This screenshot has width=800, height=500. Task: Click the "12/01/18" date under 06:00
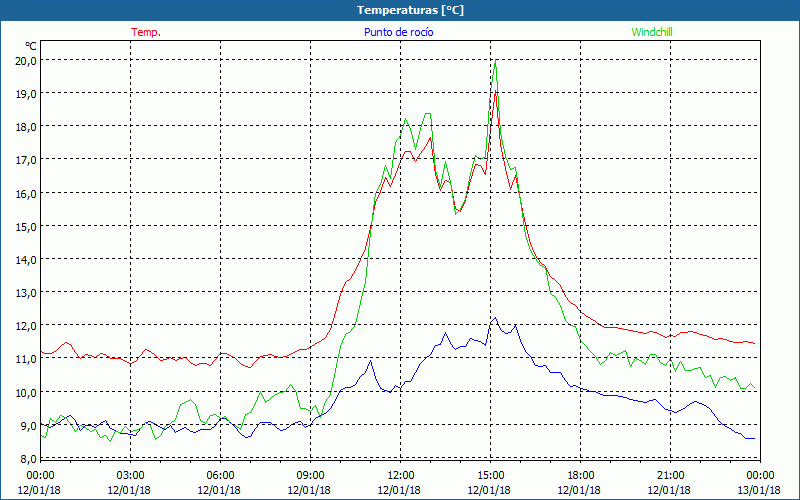coord(219,490)
